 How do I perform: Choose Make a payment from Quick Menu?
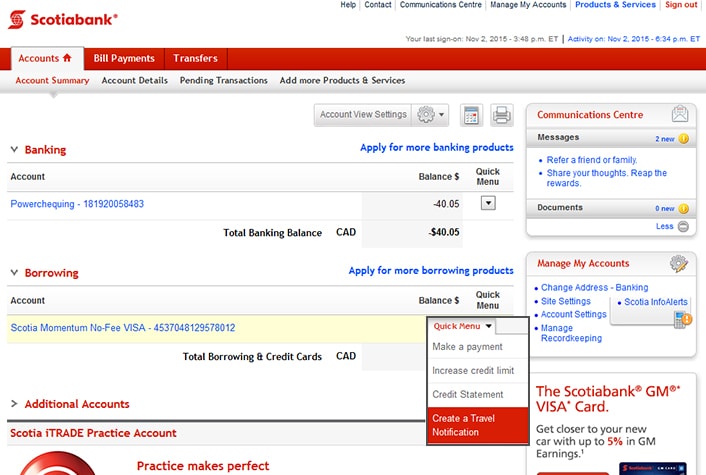(x=467, y=347)
